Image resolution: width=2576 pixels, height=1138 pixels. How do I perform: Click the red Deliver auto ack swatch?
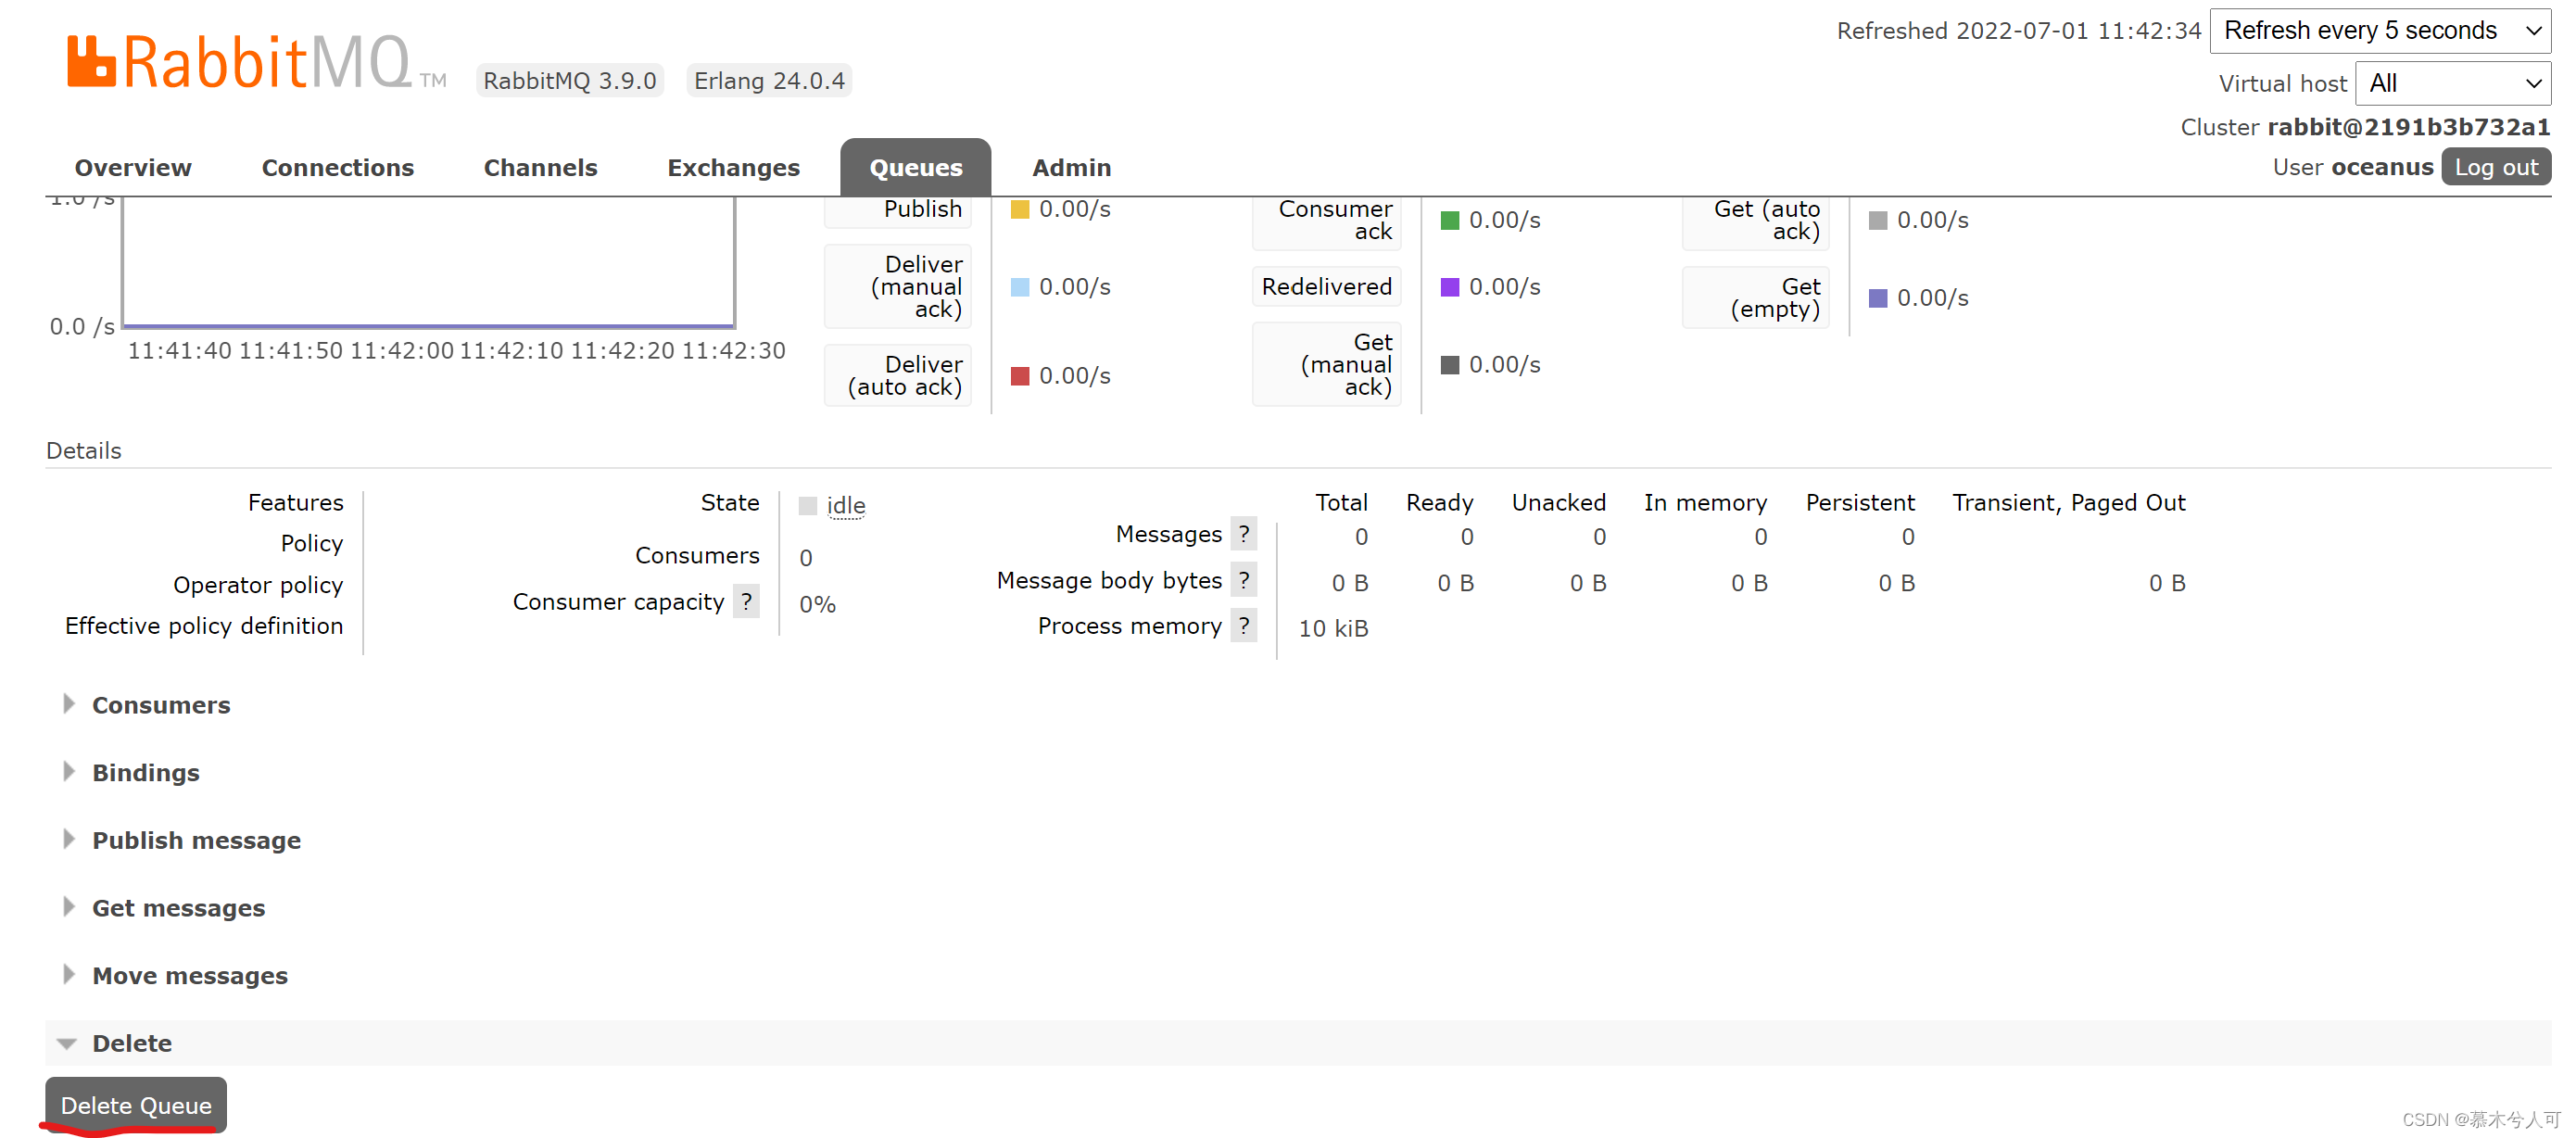[1019, 376]
